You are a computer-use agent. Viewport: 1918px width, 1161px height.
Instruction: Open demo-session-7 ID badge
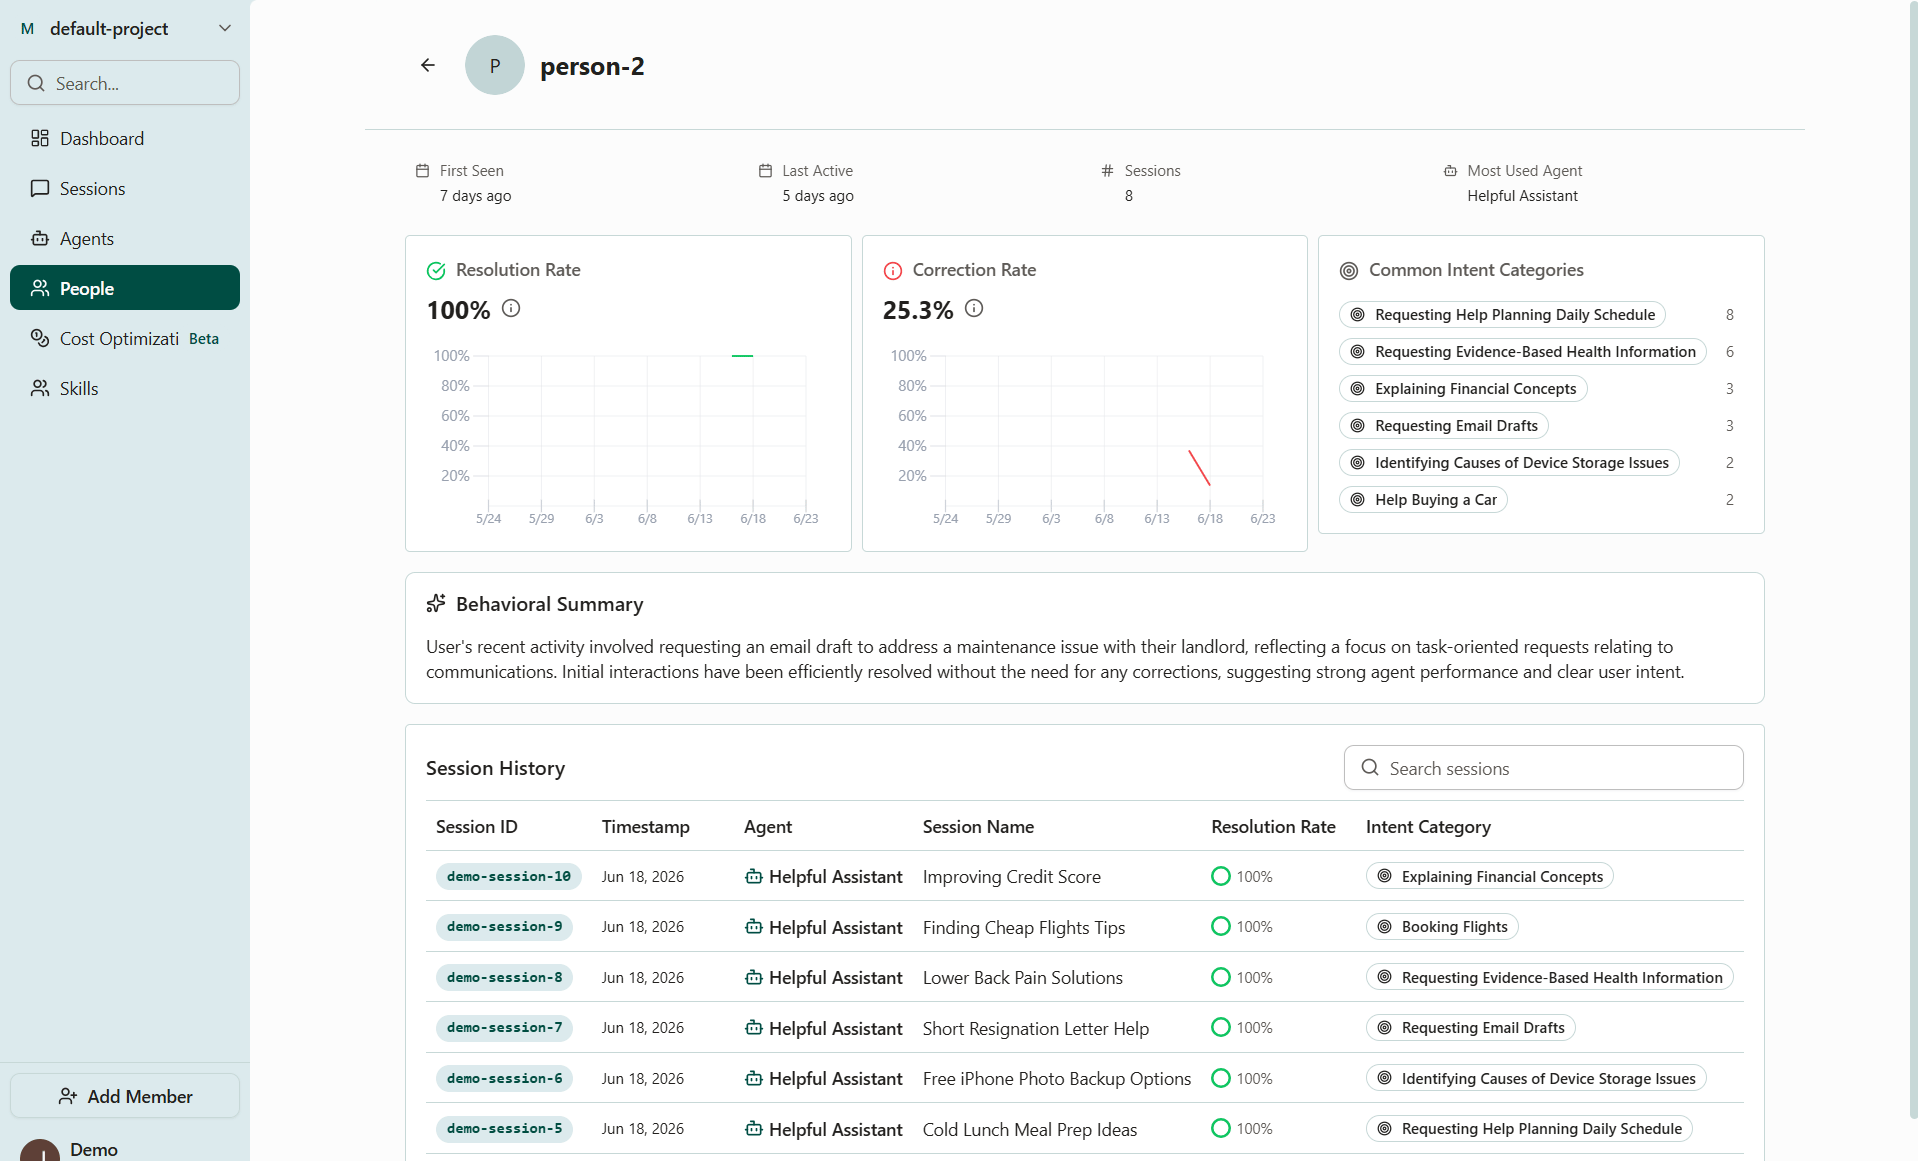[x=504, y=1027]
